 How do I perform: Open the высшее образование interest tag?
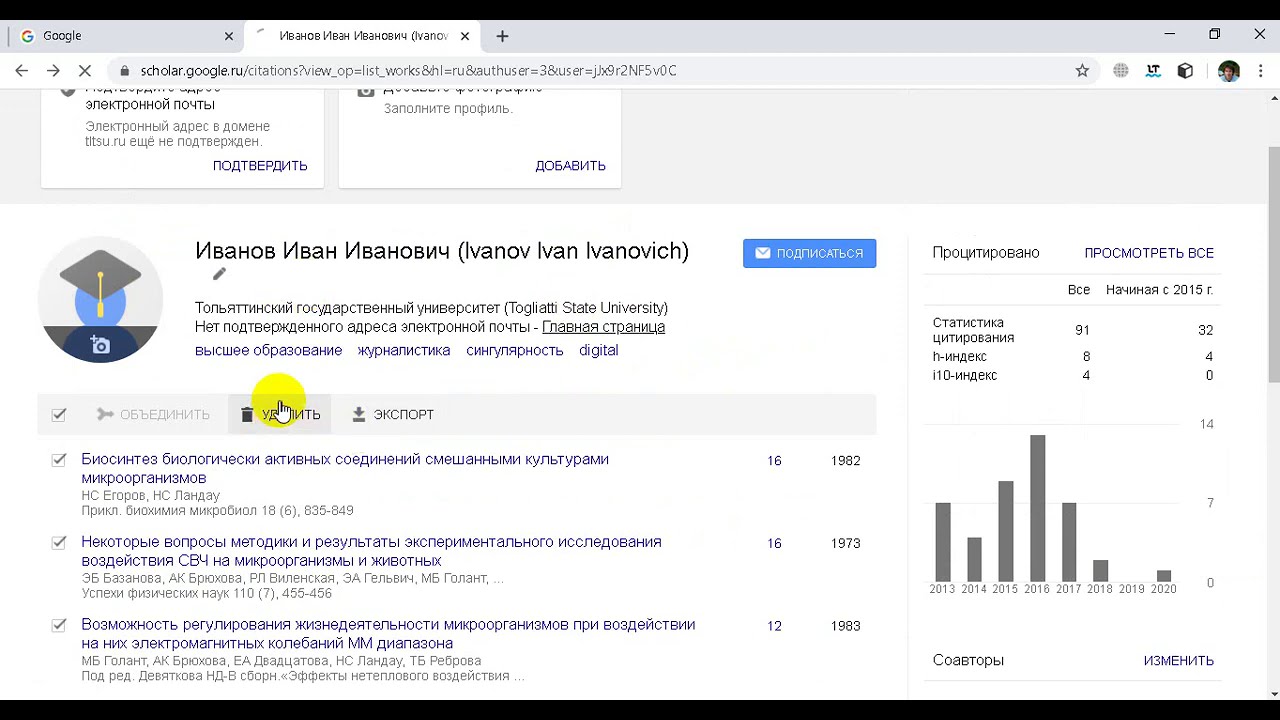tap(268, 351)
